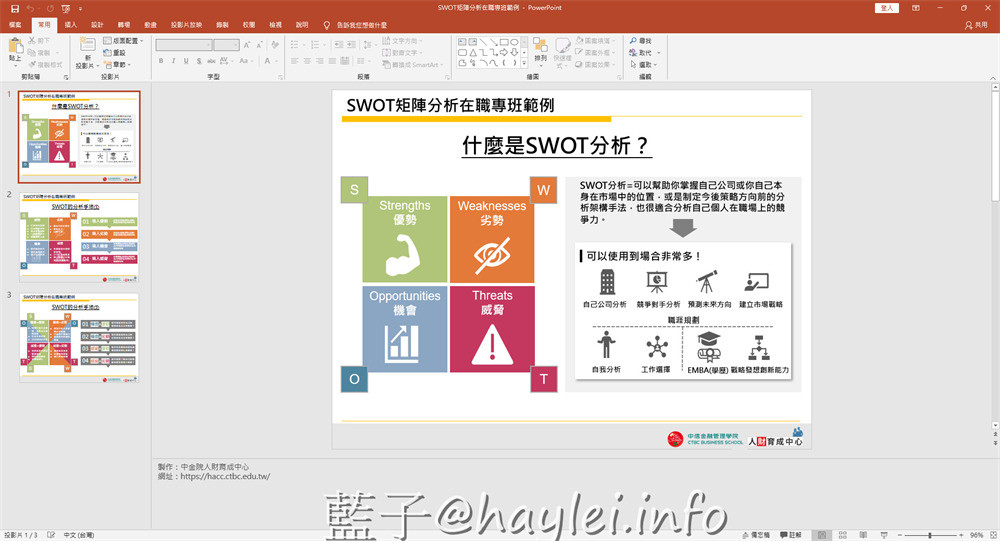
Task: Toggle underline formatting
Action: (186, 61)
